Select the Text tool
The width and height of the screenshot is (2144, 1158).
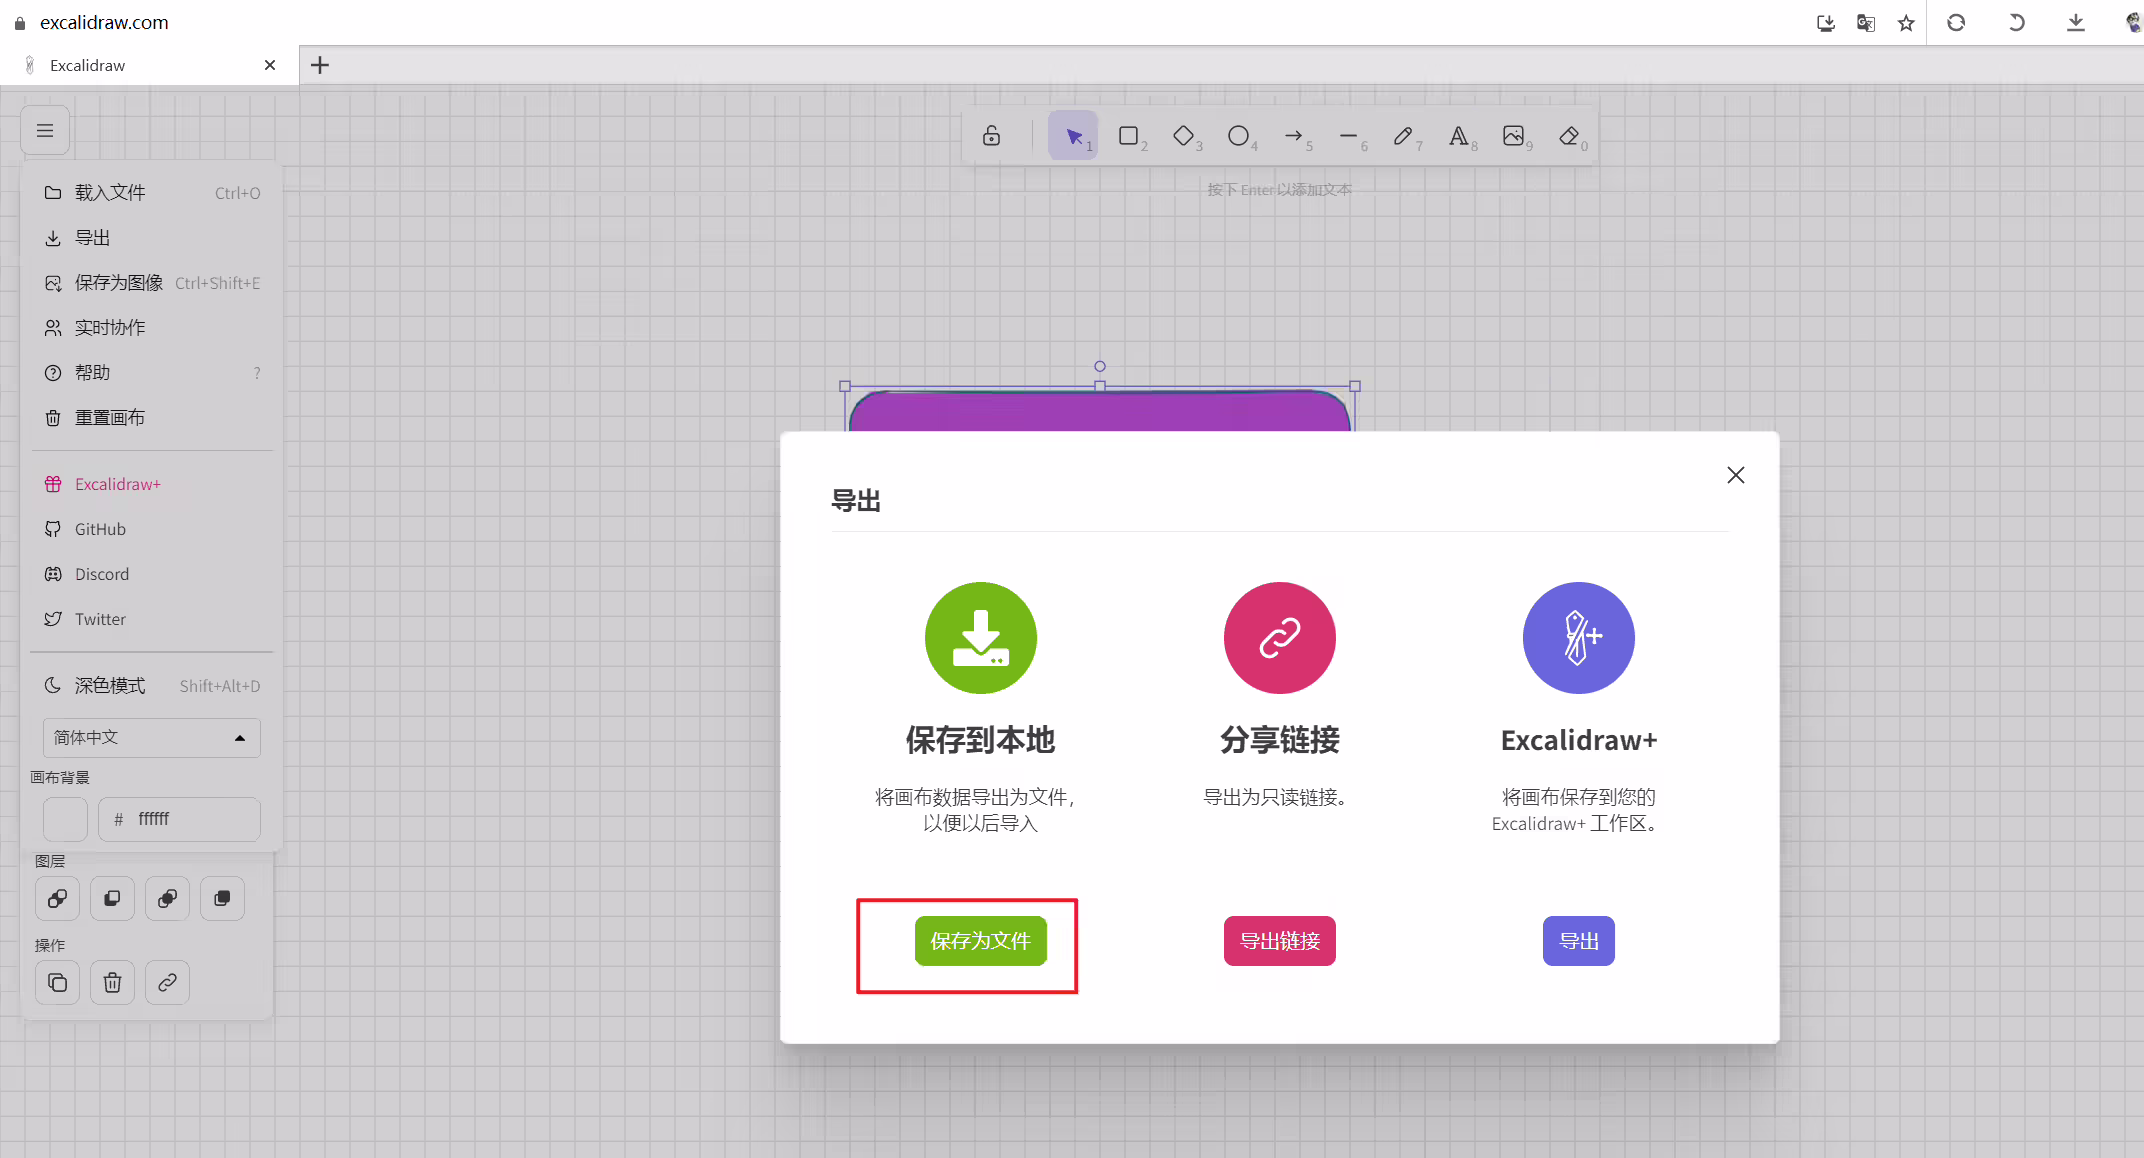(1459, 136)
